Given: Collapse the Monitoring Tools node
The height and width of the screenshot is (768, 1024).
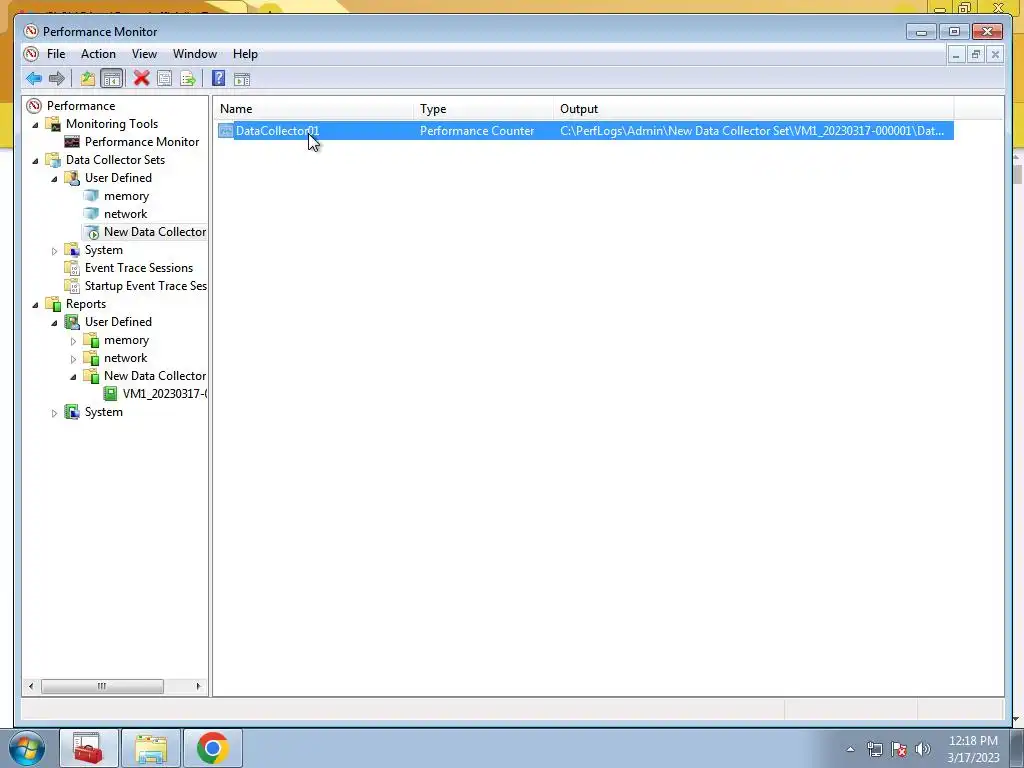Looking at the screenshot, I should pos(35,125).
